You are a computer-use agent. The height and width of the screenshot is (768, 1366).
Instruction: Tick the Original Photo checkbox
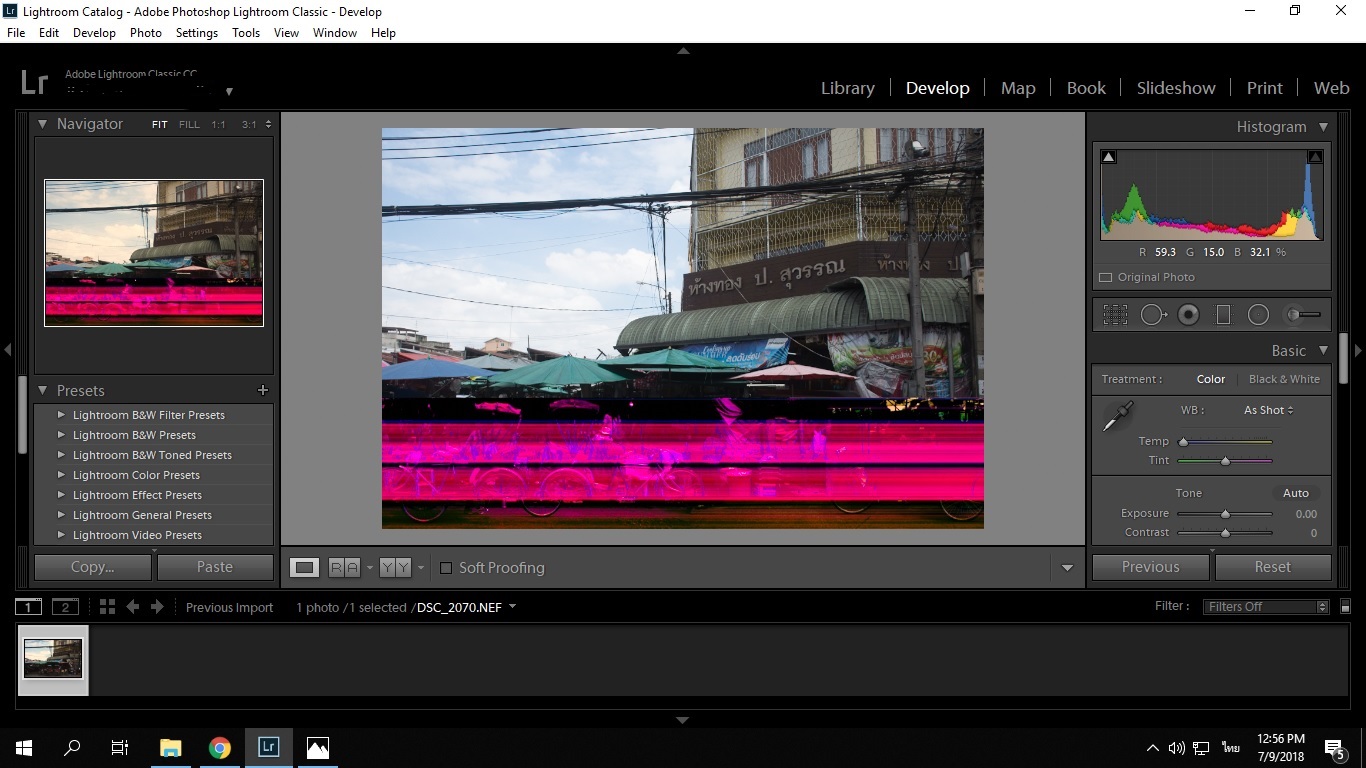click(1106, 277)
